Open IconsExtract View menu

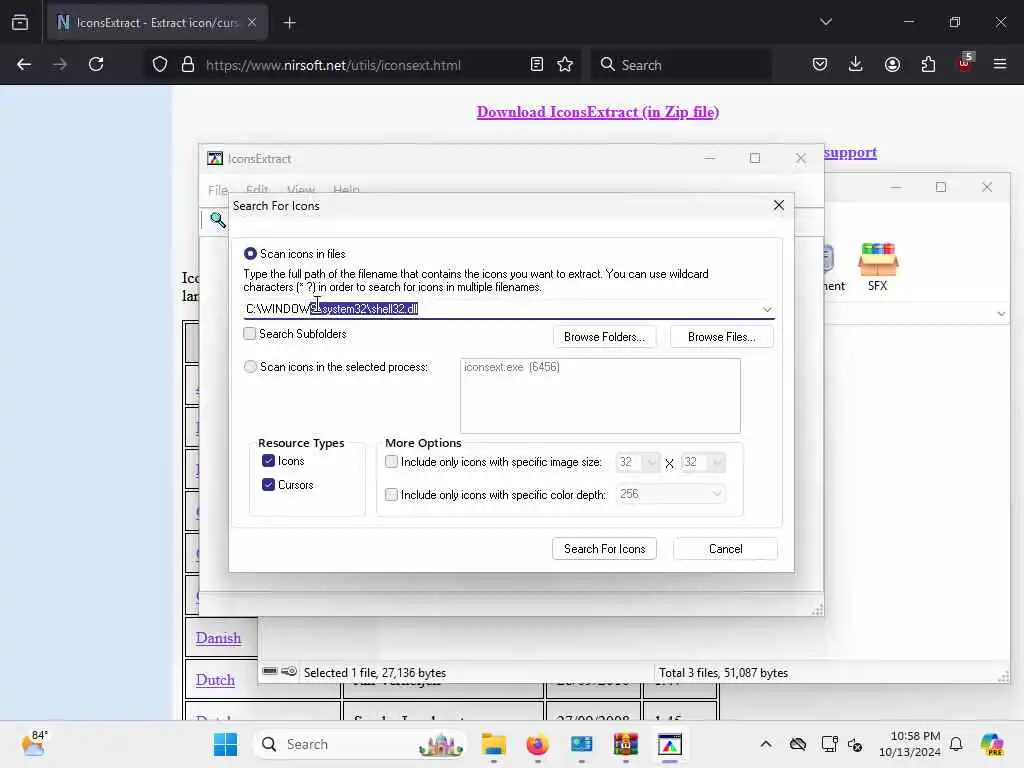pos(300,189)
